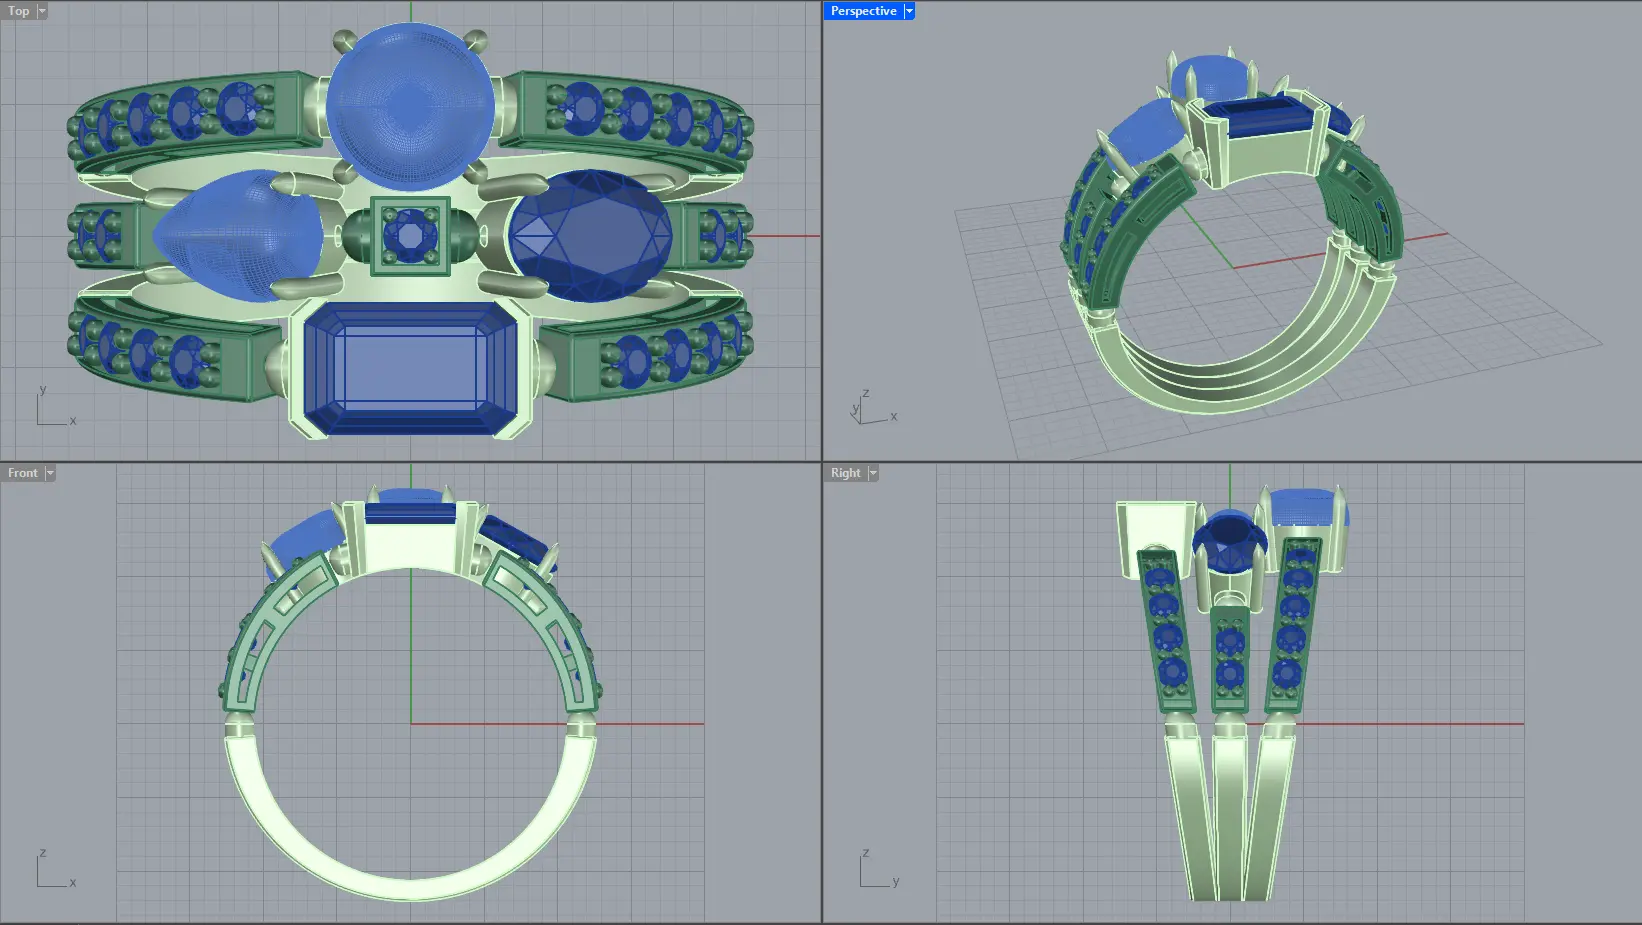
Task: Open the Top viewport dropdown arrow
Action: 42,11
